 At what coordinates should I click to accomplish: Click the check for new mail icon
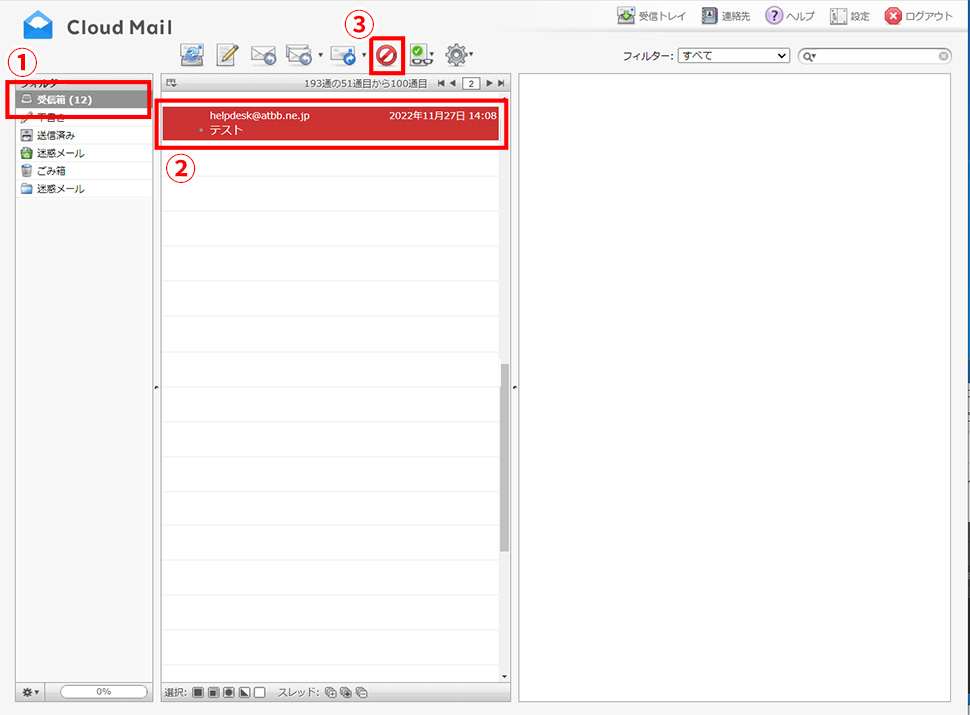coord(192,55)
